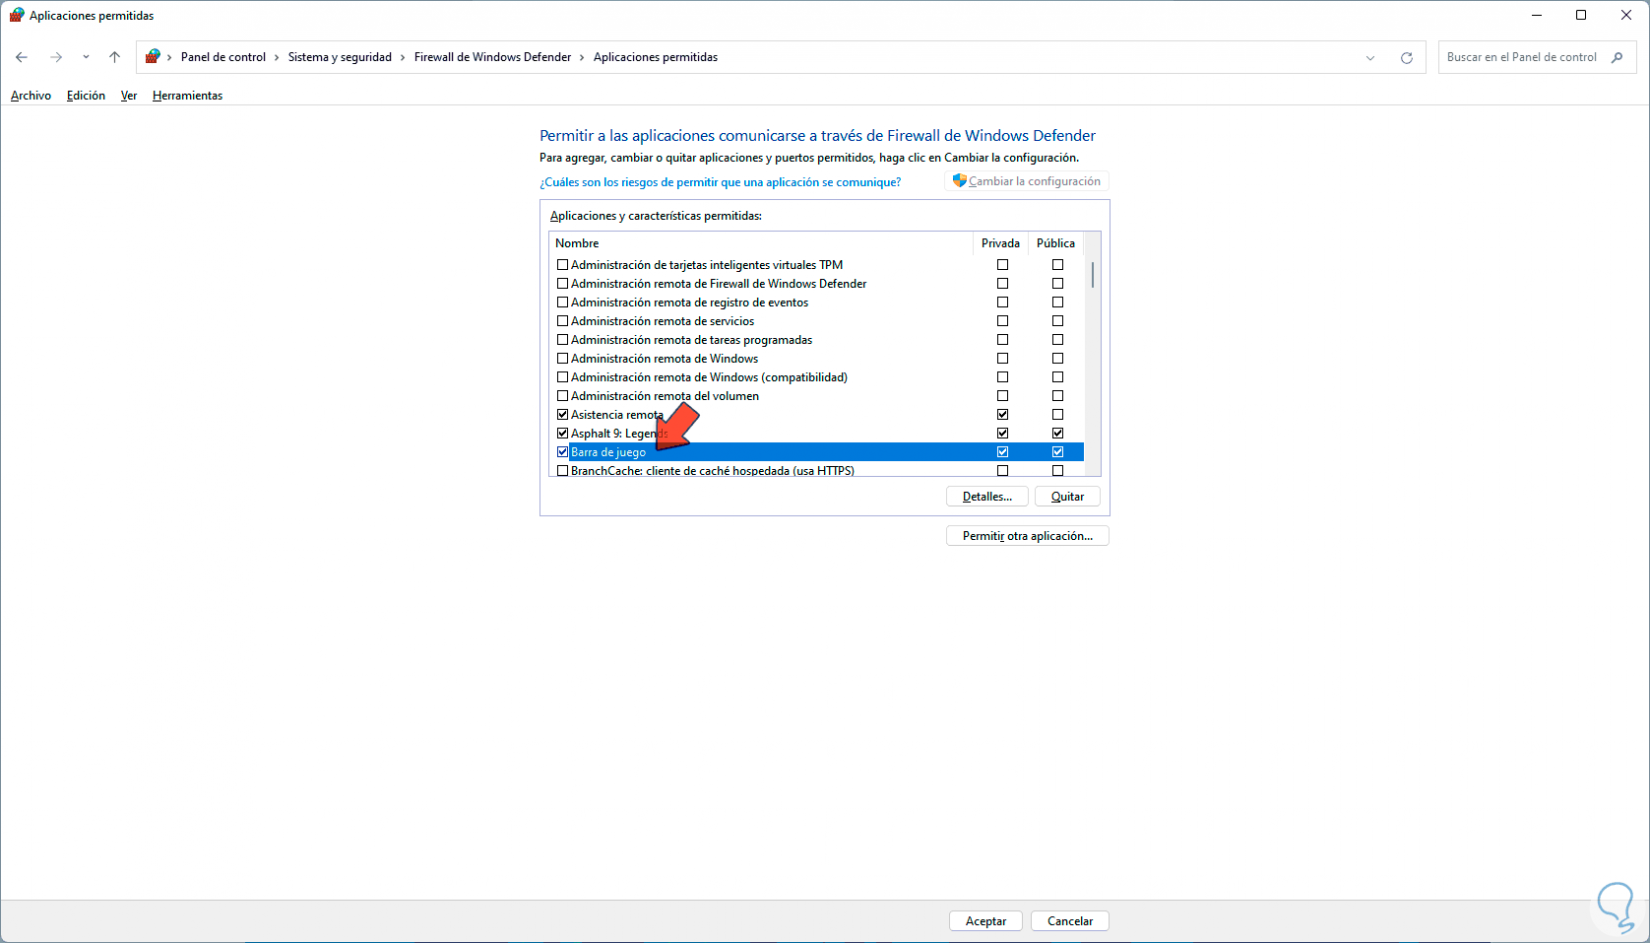
Task: Tick Administración remota de registro de eventos checkbox
Action: [562, 302]
